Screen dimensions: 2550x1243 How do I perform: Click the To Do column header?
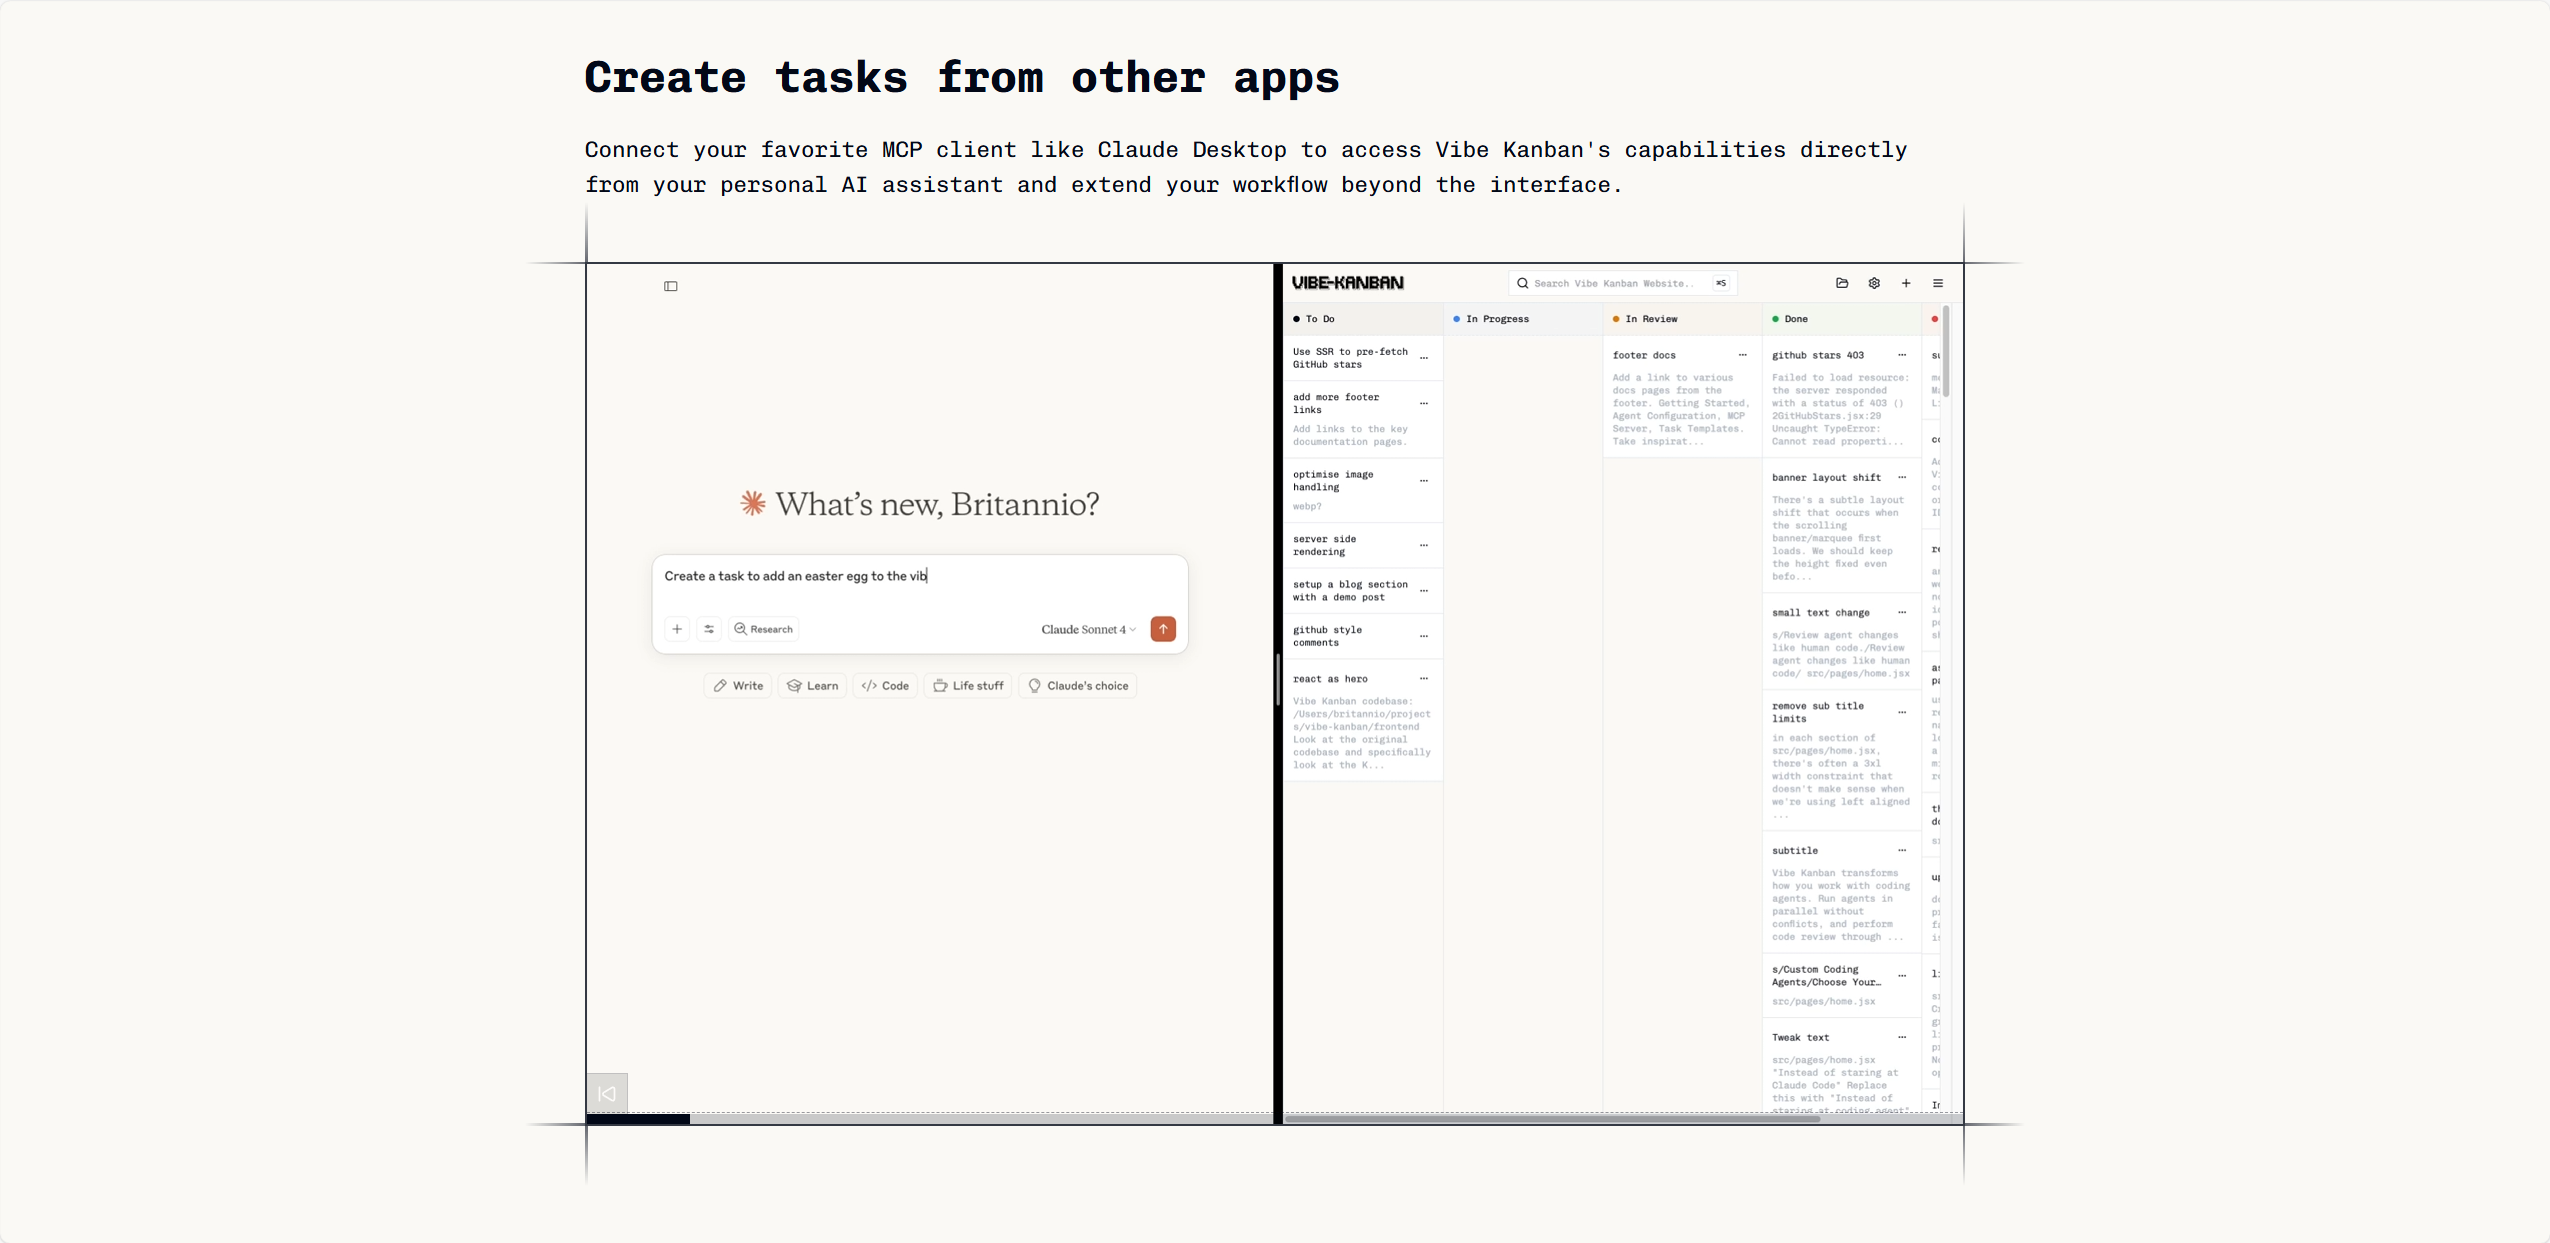pos(1363,319)
